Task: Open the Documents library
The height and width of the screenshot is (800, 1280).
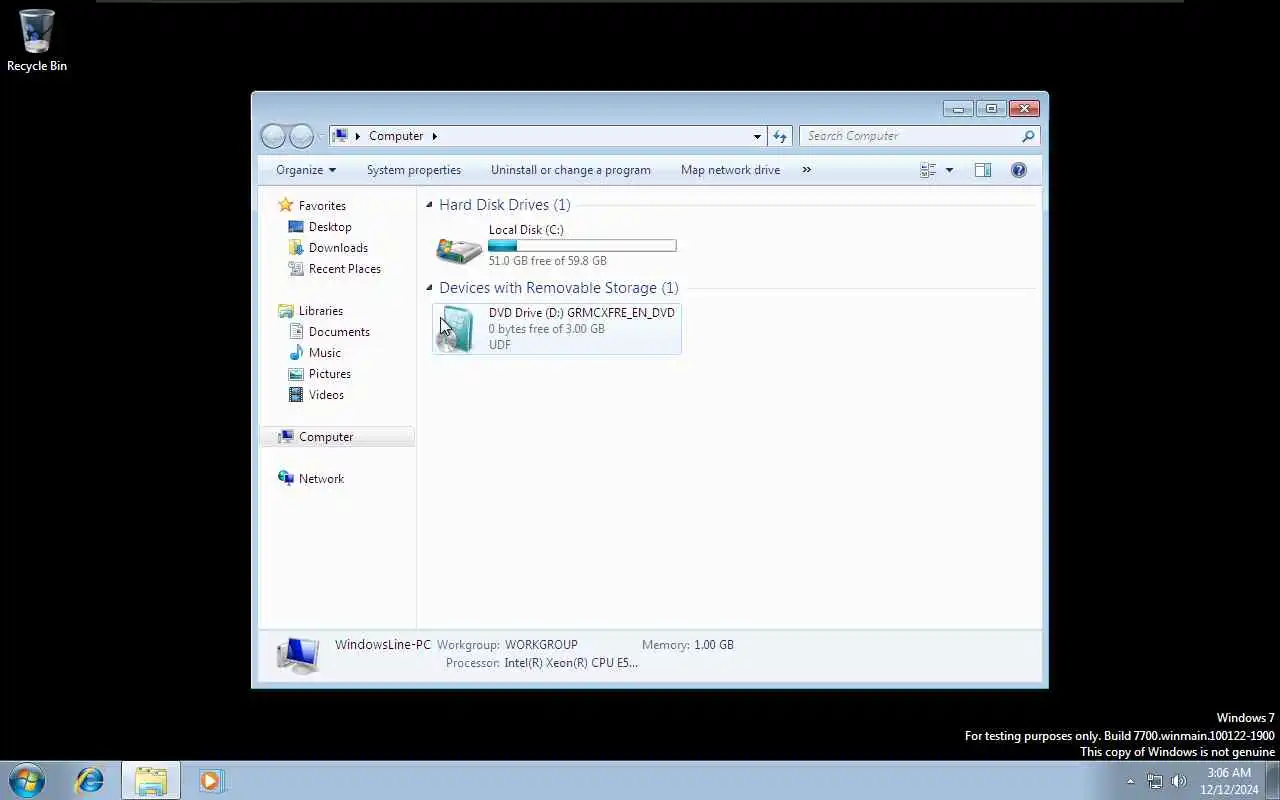Action: (339, 332)
